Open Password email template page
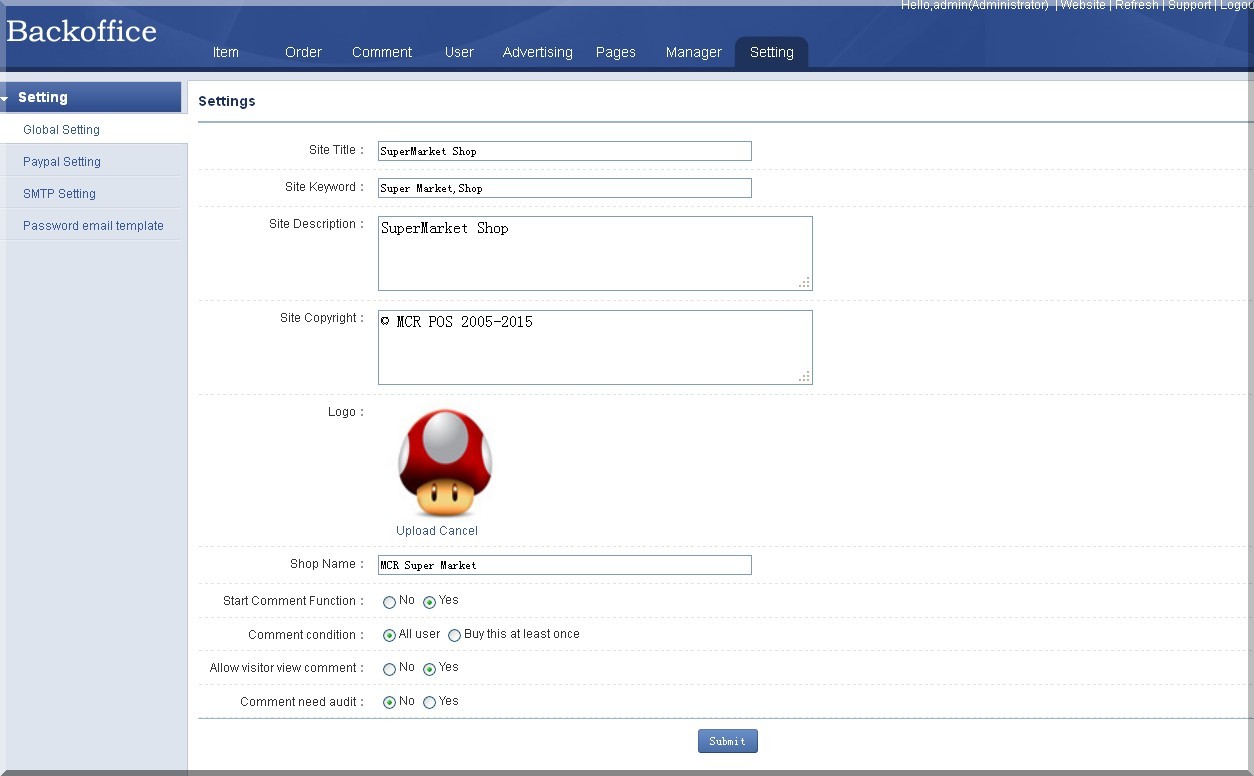The image size is (1254, 776). click(x=93, y=226)
